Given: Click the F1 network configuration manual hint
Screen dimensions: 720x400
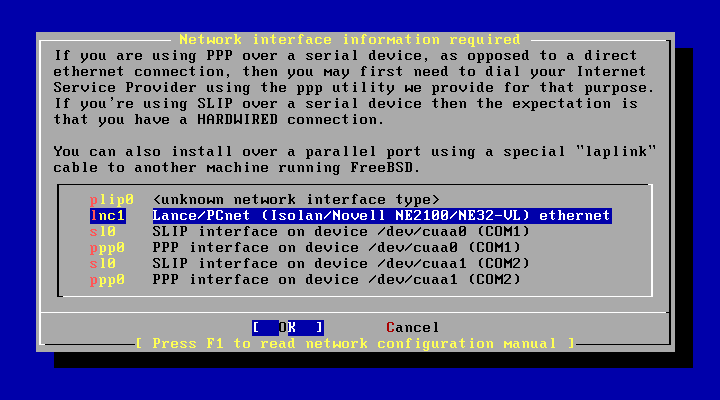Looking at the screenshot, I should click(x=355, y=344).
